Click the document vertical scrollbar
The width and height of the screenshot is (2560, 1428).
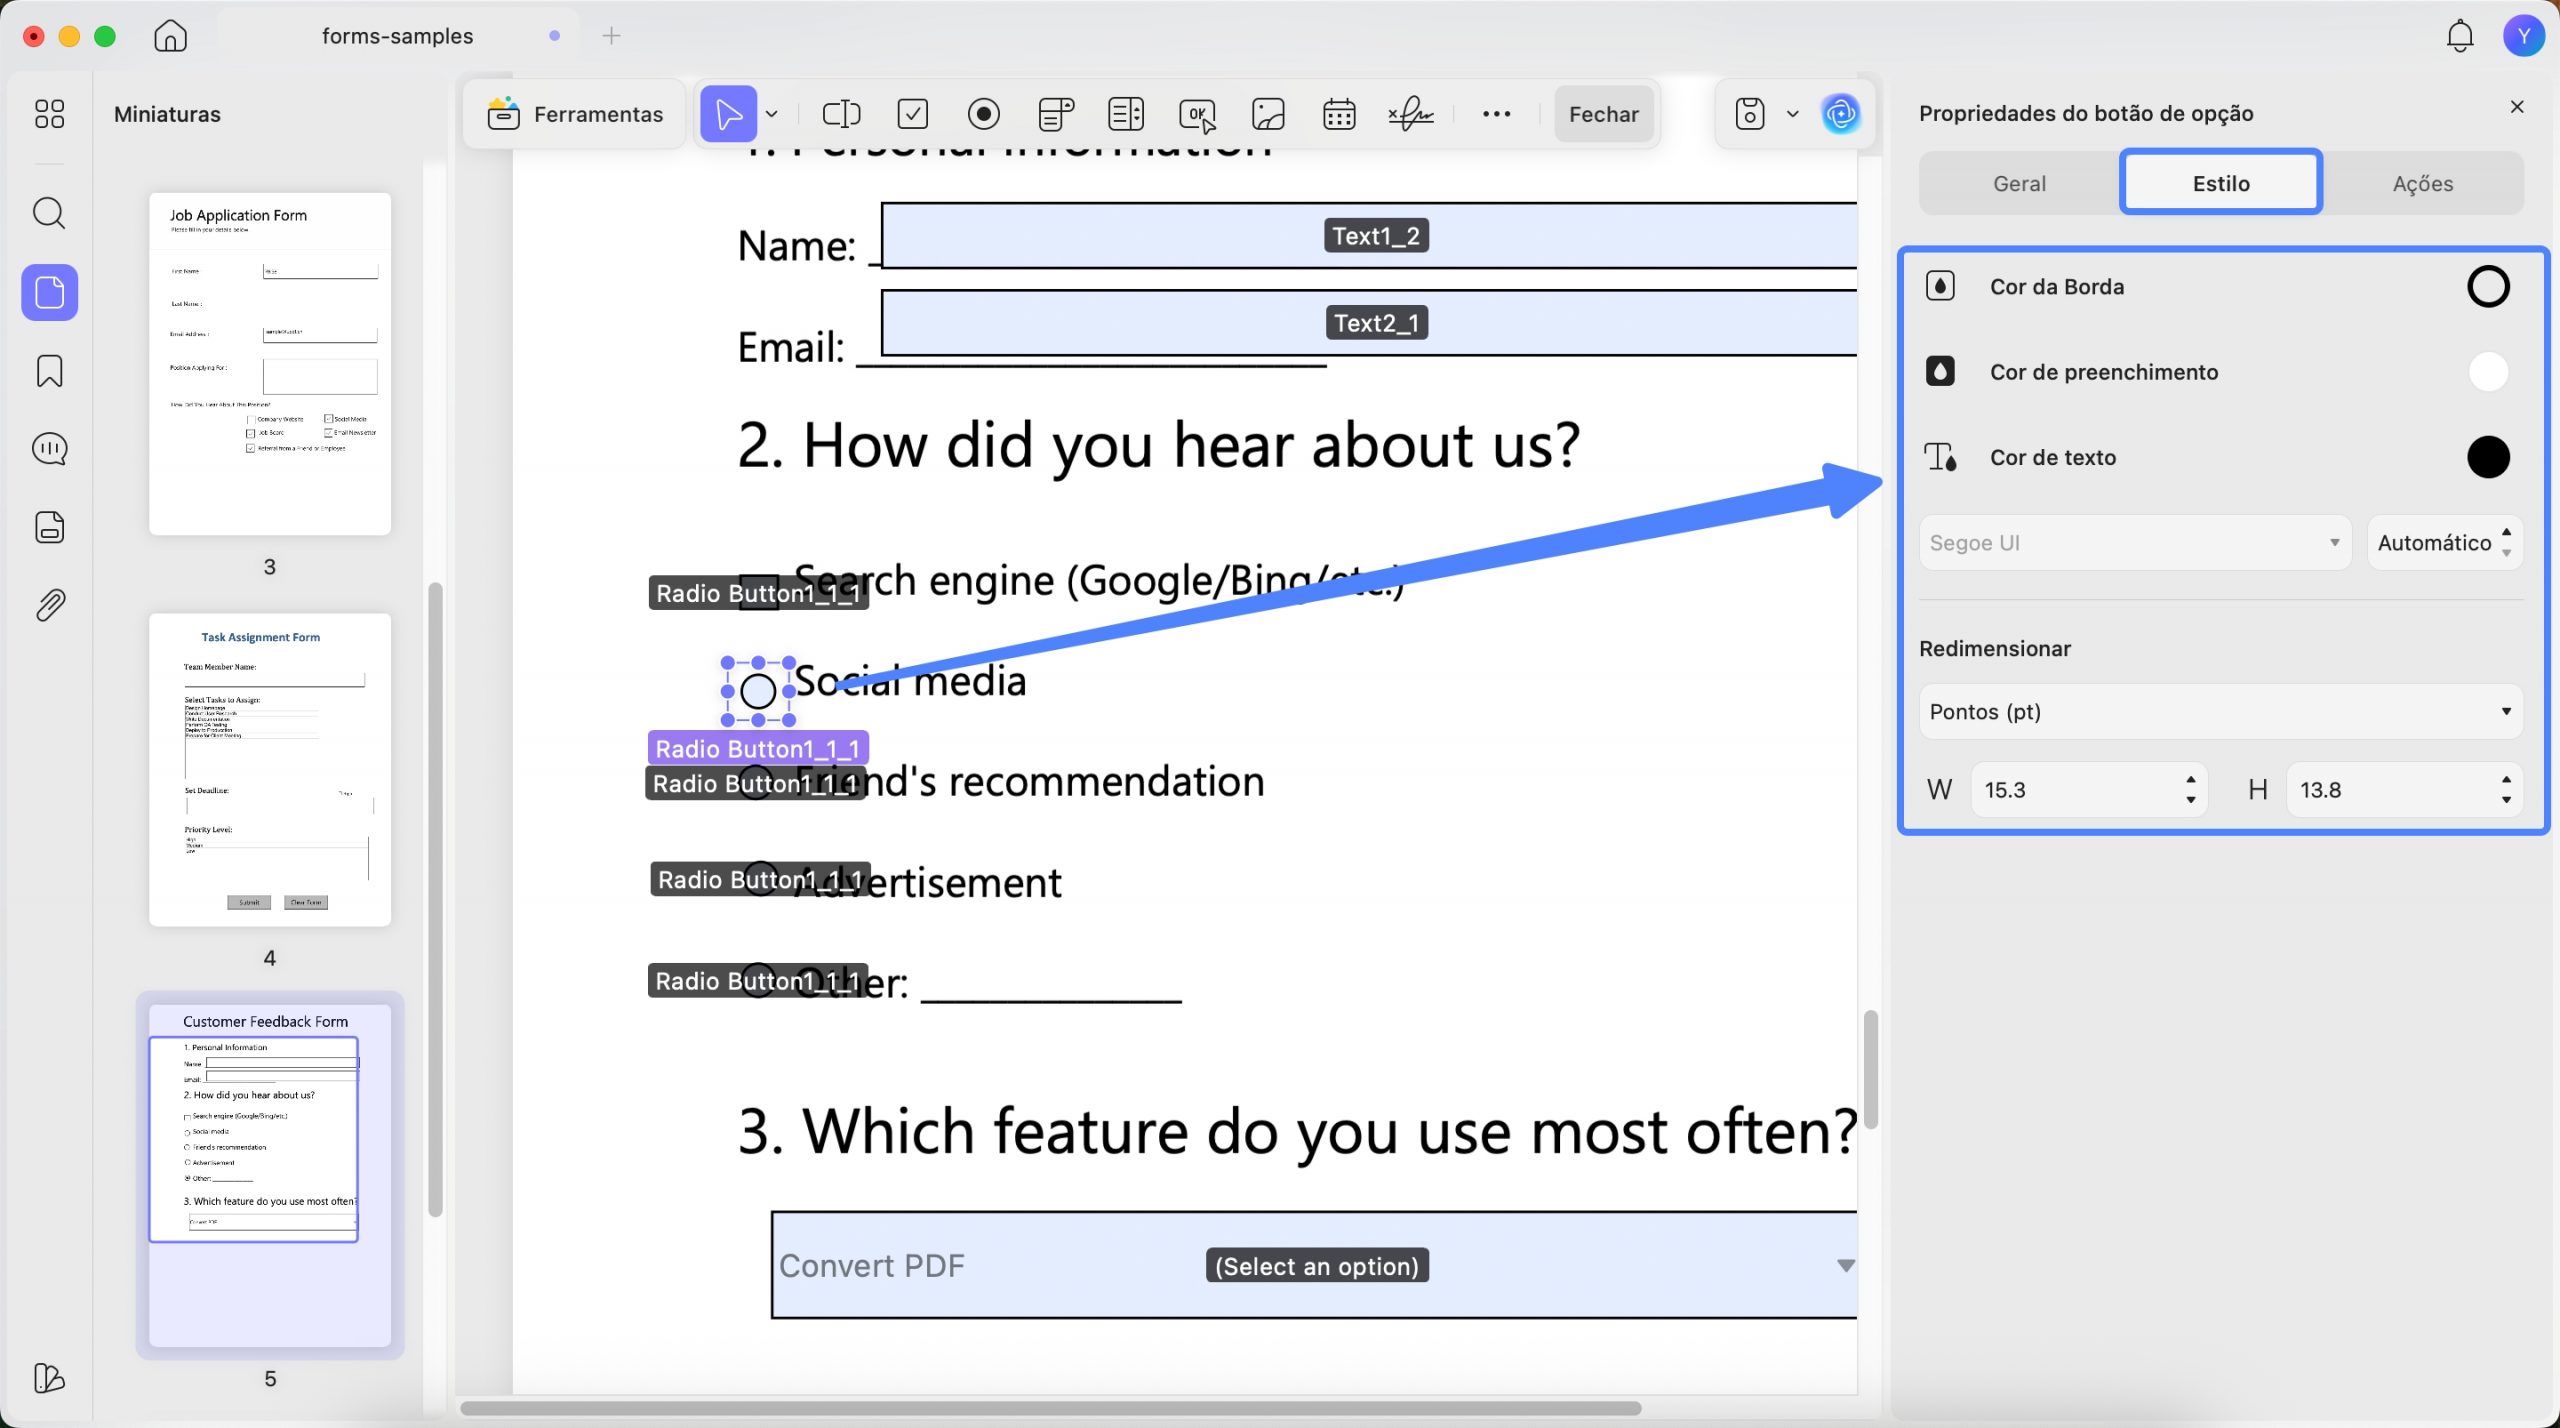tap(1870, 1069)
